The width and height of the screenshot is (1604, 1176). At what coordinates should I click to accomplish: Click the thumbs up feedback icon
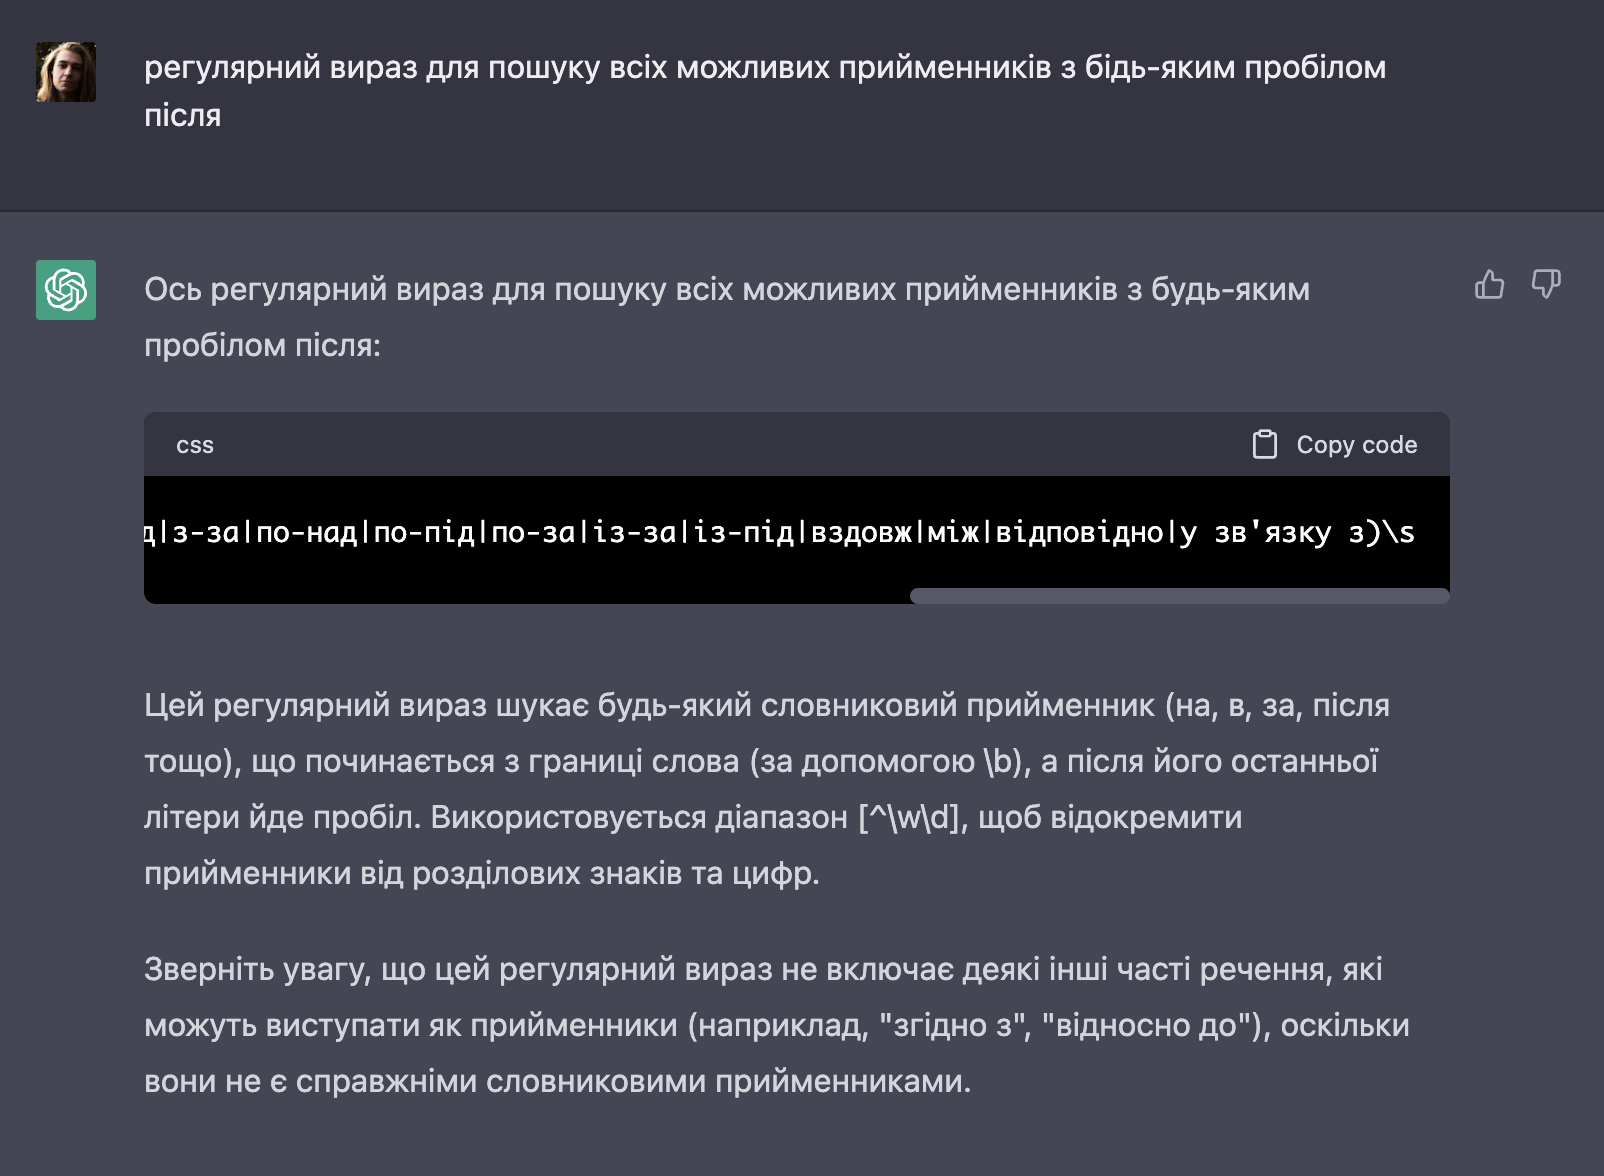[x=1489, y=285]
